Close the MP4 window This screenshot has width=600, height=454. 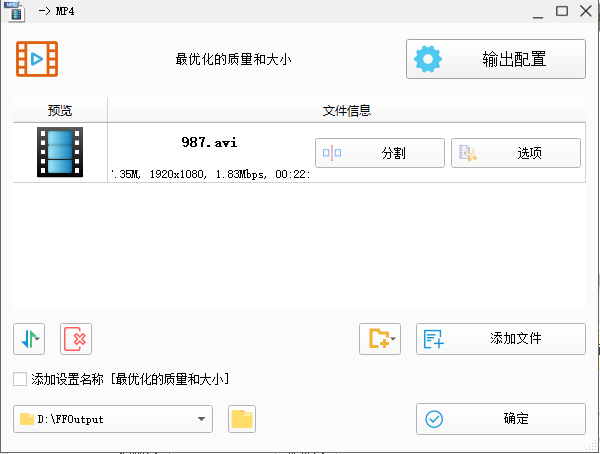586,11
